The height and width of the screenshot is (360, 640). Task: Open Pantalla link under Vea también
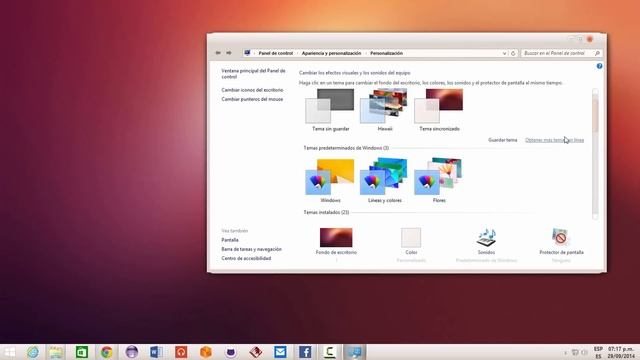[x=230, y=240]
